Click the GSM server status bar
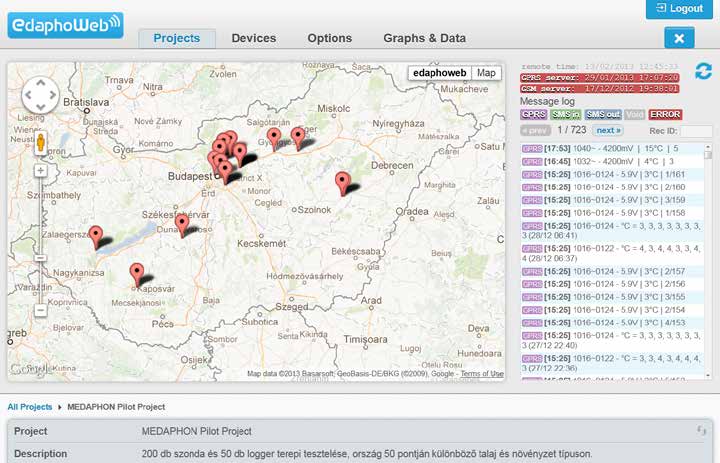 pyautogui.click(x=600, y=89)
